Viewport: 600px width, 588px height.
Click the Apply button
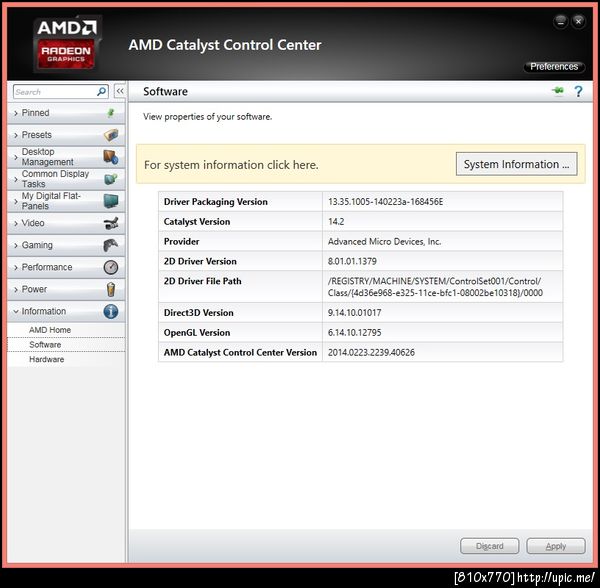point(556,546)
